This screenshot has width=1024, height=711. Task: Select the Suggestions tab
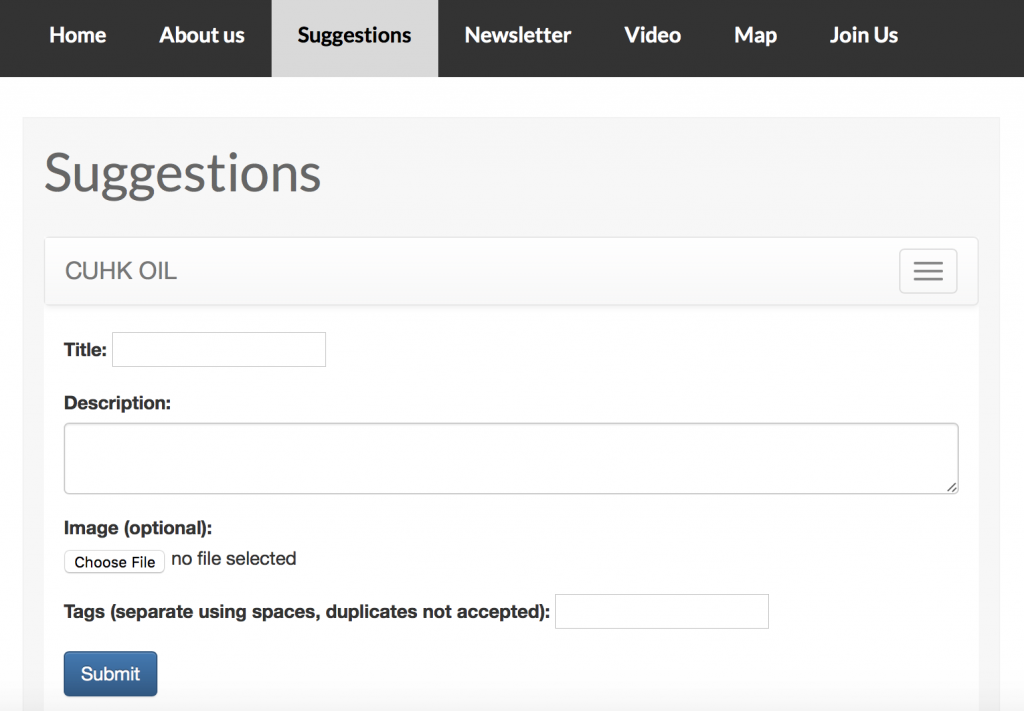[x=355, y=38]
